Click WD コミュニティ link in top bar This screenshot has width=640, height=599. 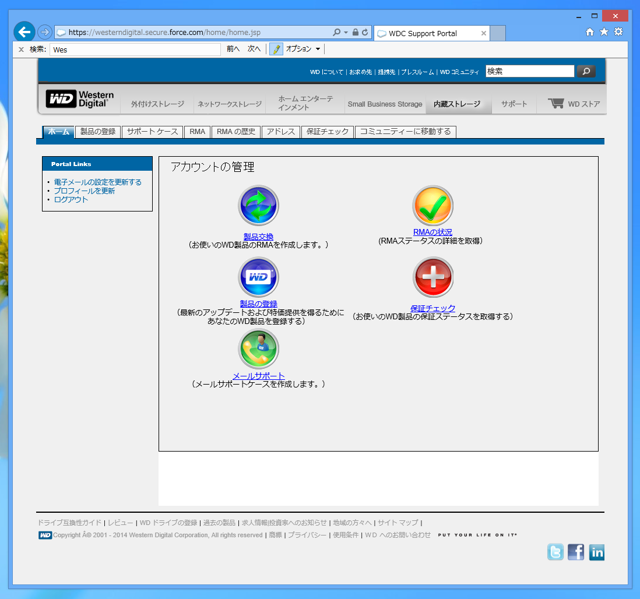459,72
